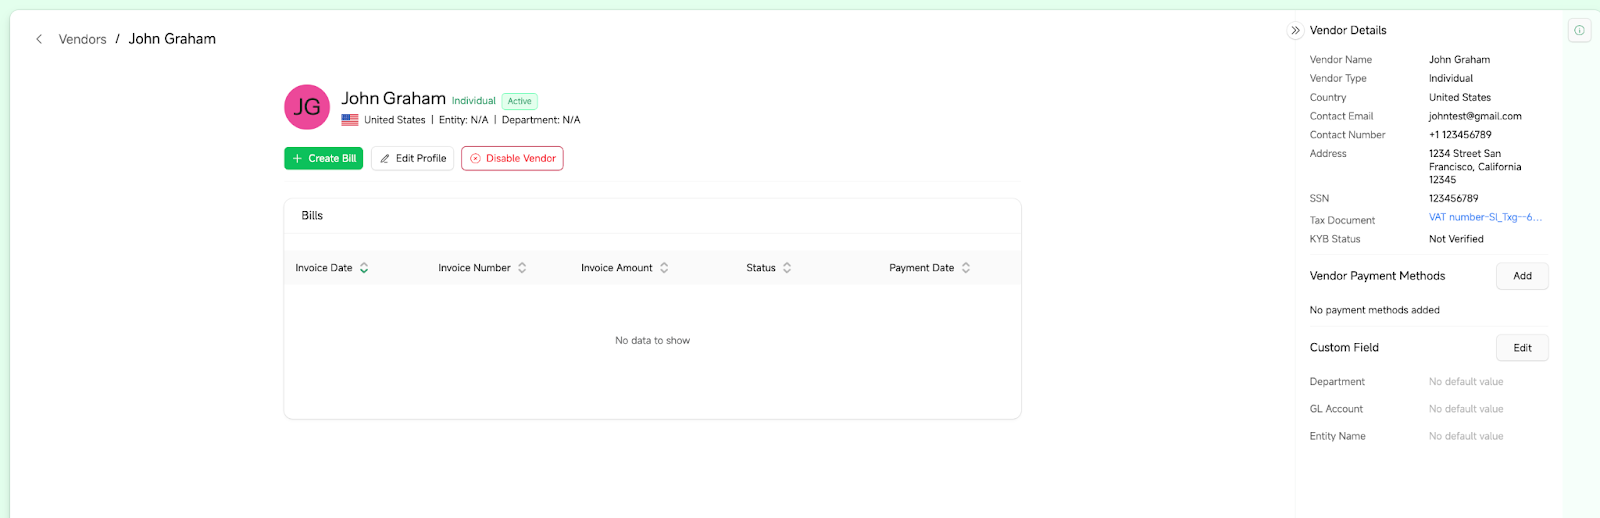Click the Entity Name No default value

point(1466,436)
